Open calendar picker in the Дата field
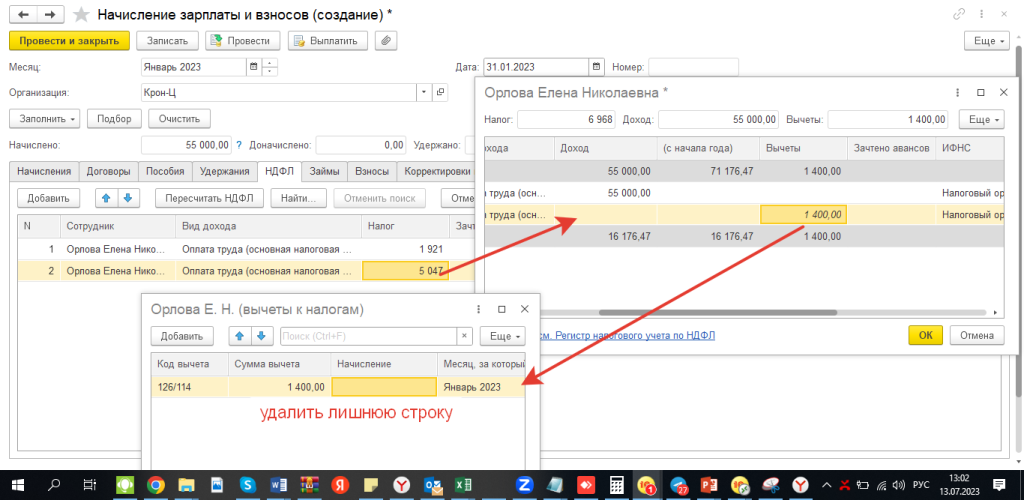 click(597, 67)
